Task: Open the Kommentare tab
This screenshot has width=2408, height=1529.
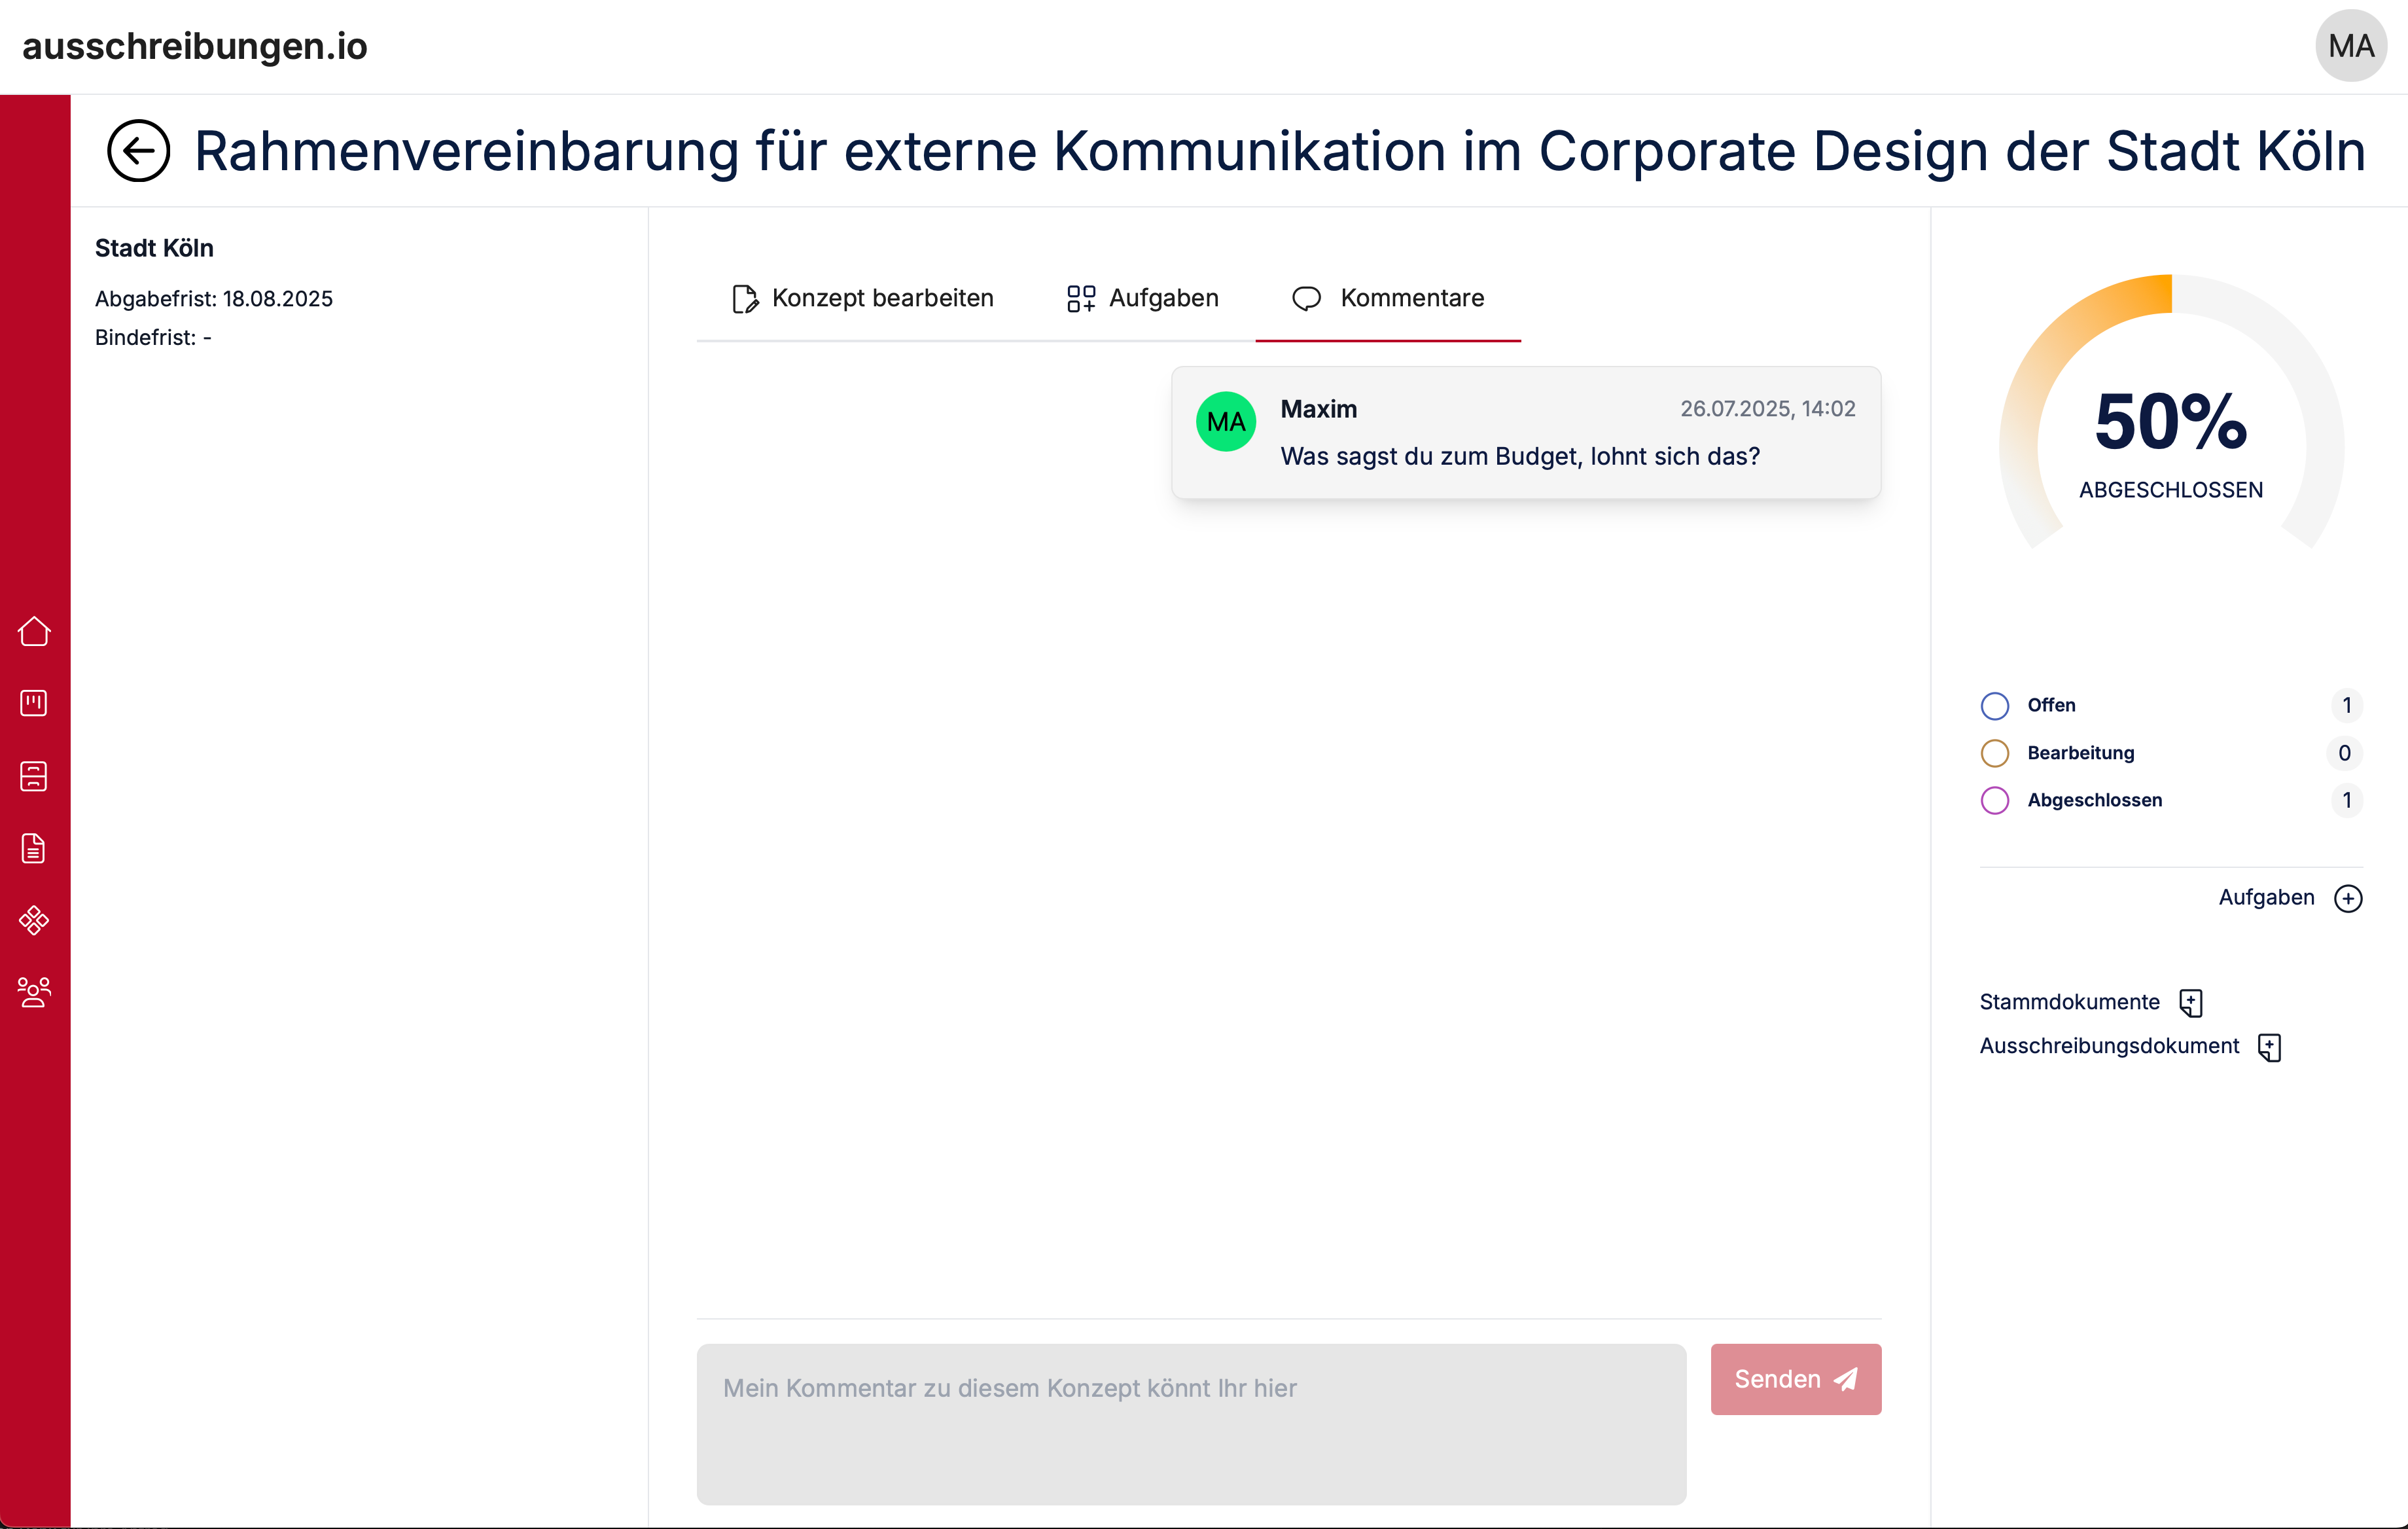Action: click(x=1388, y=298)
